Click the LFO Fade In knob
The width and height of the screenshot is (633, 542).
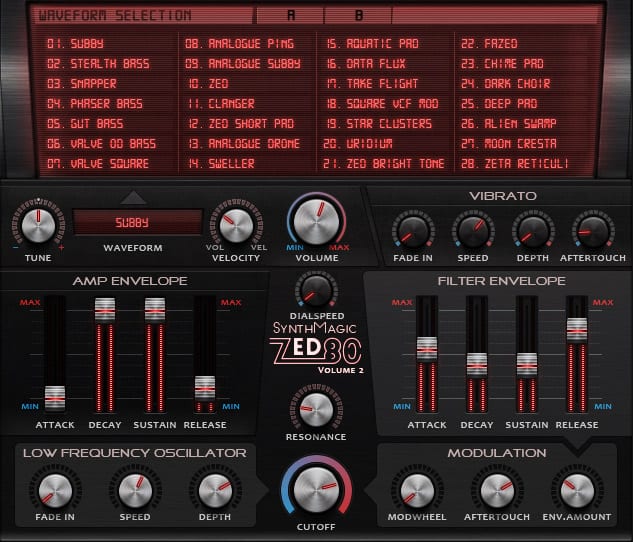(55, 491)
